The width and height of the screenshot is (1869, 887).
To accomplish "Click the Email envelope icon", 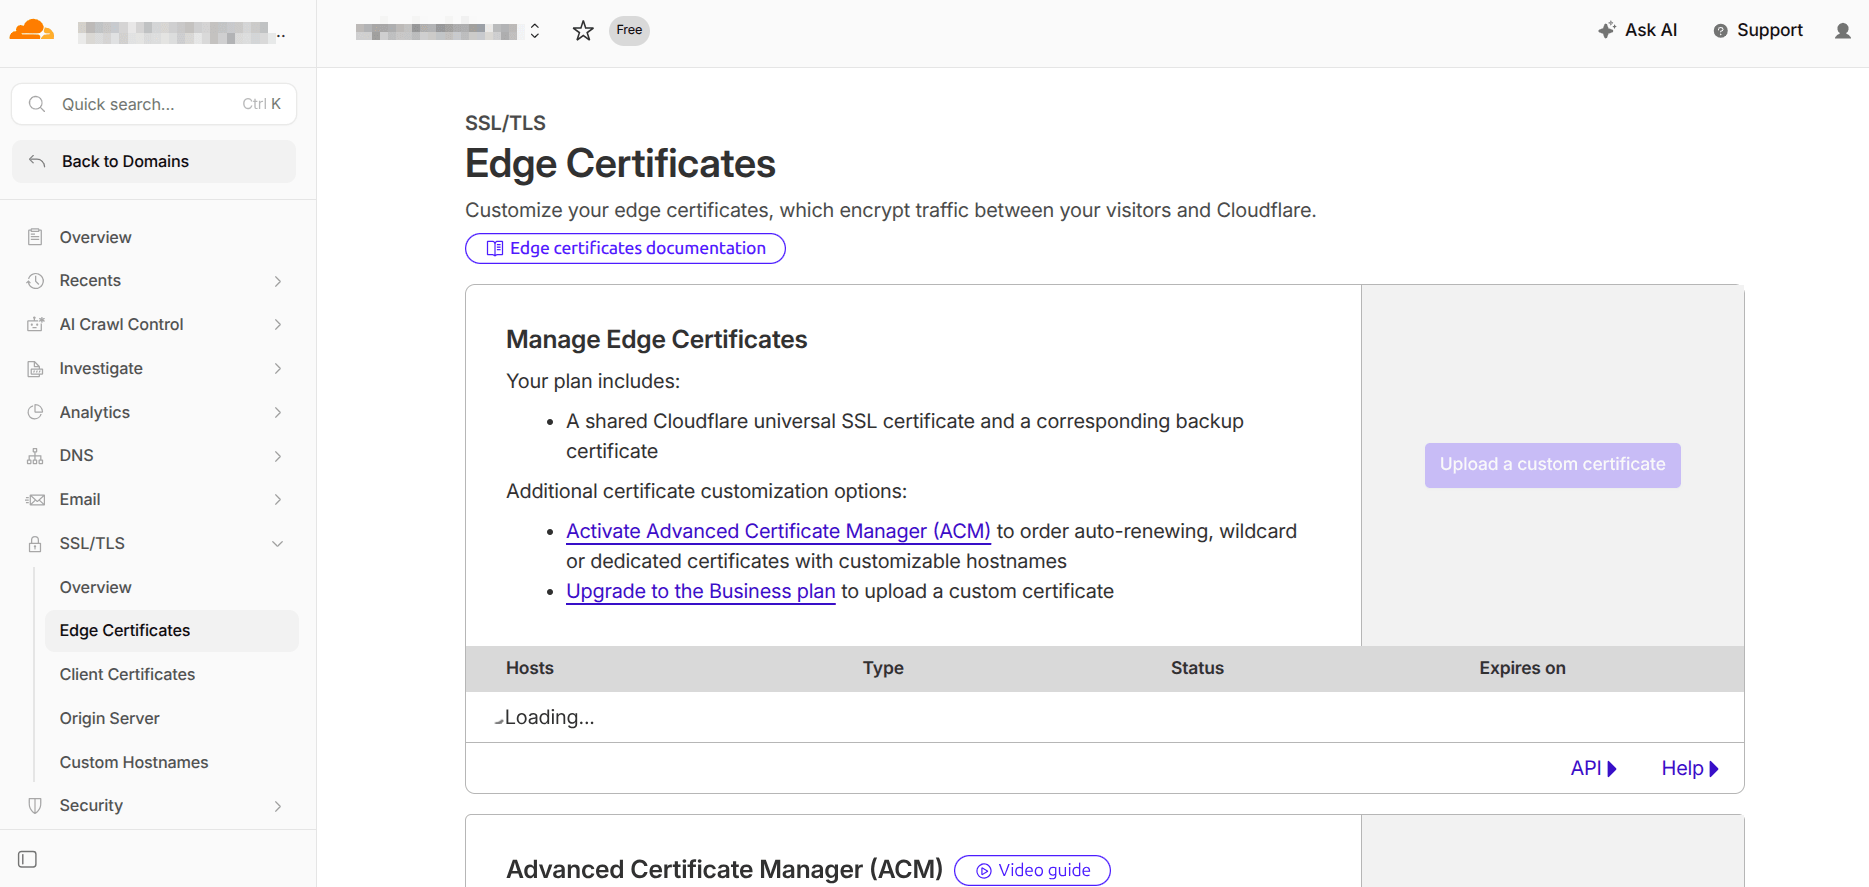I will point(35,499).
